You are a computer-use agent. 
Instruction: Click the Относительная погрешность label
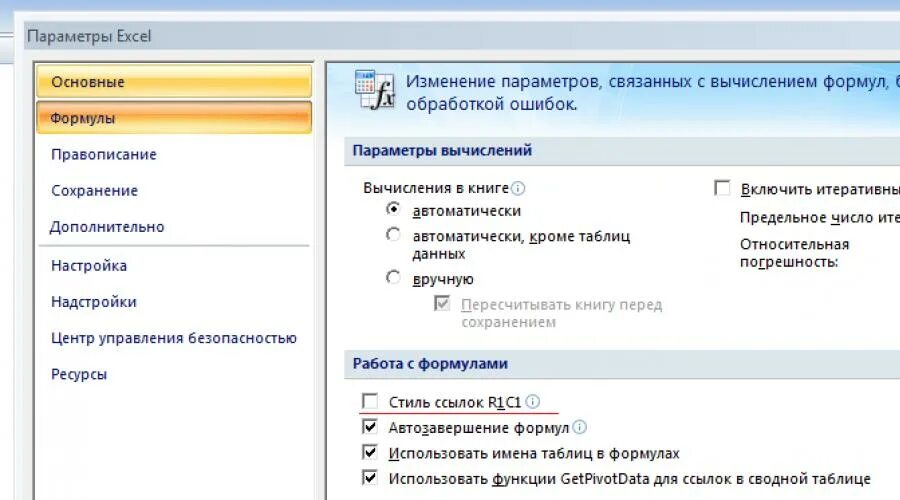click(794, 253)
